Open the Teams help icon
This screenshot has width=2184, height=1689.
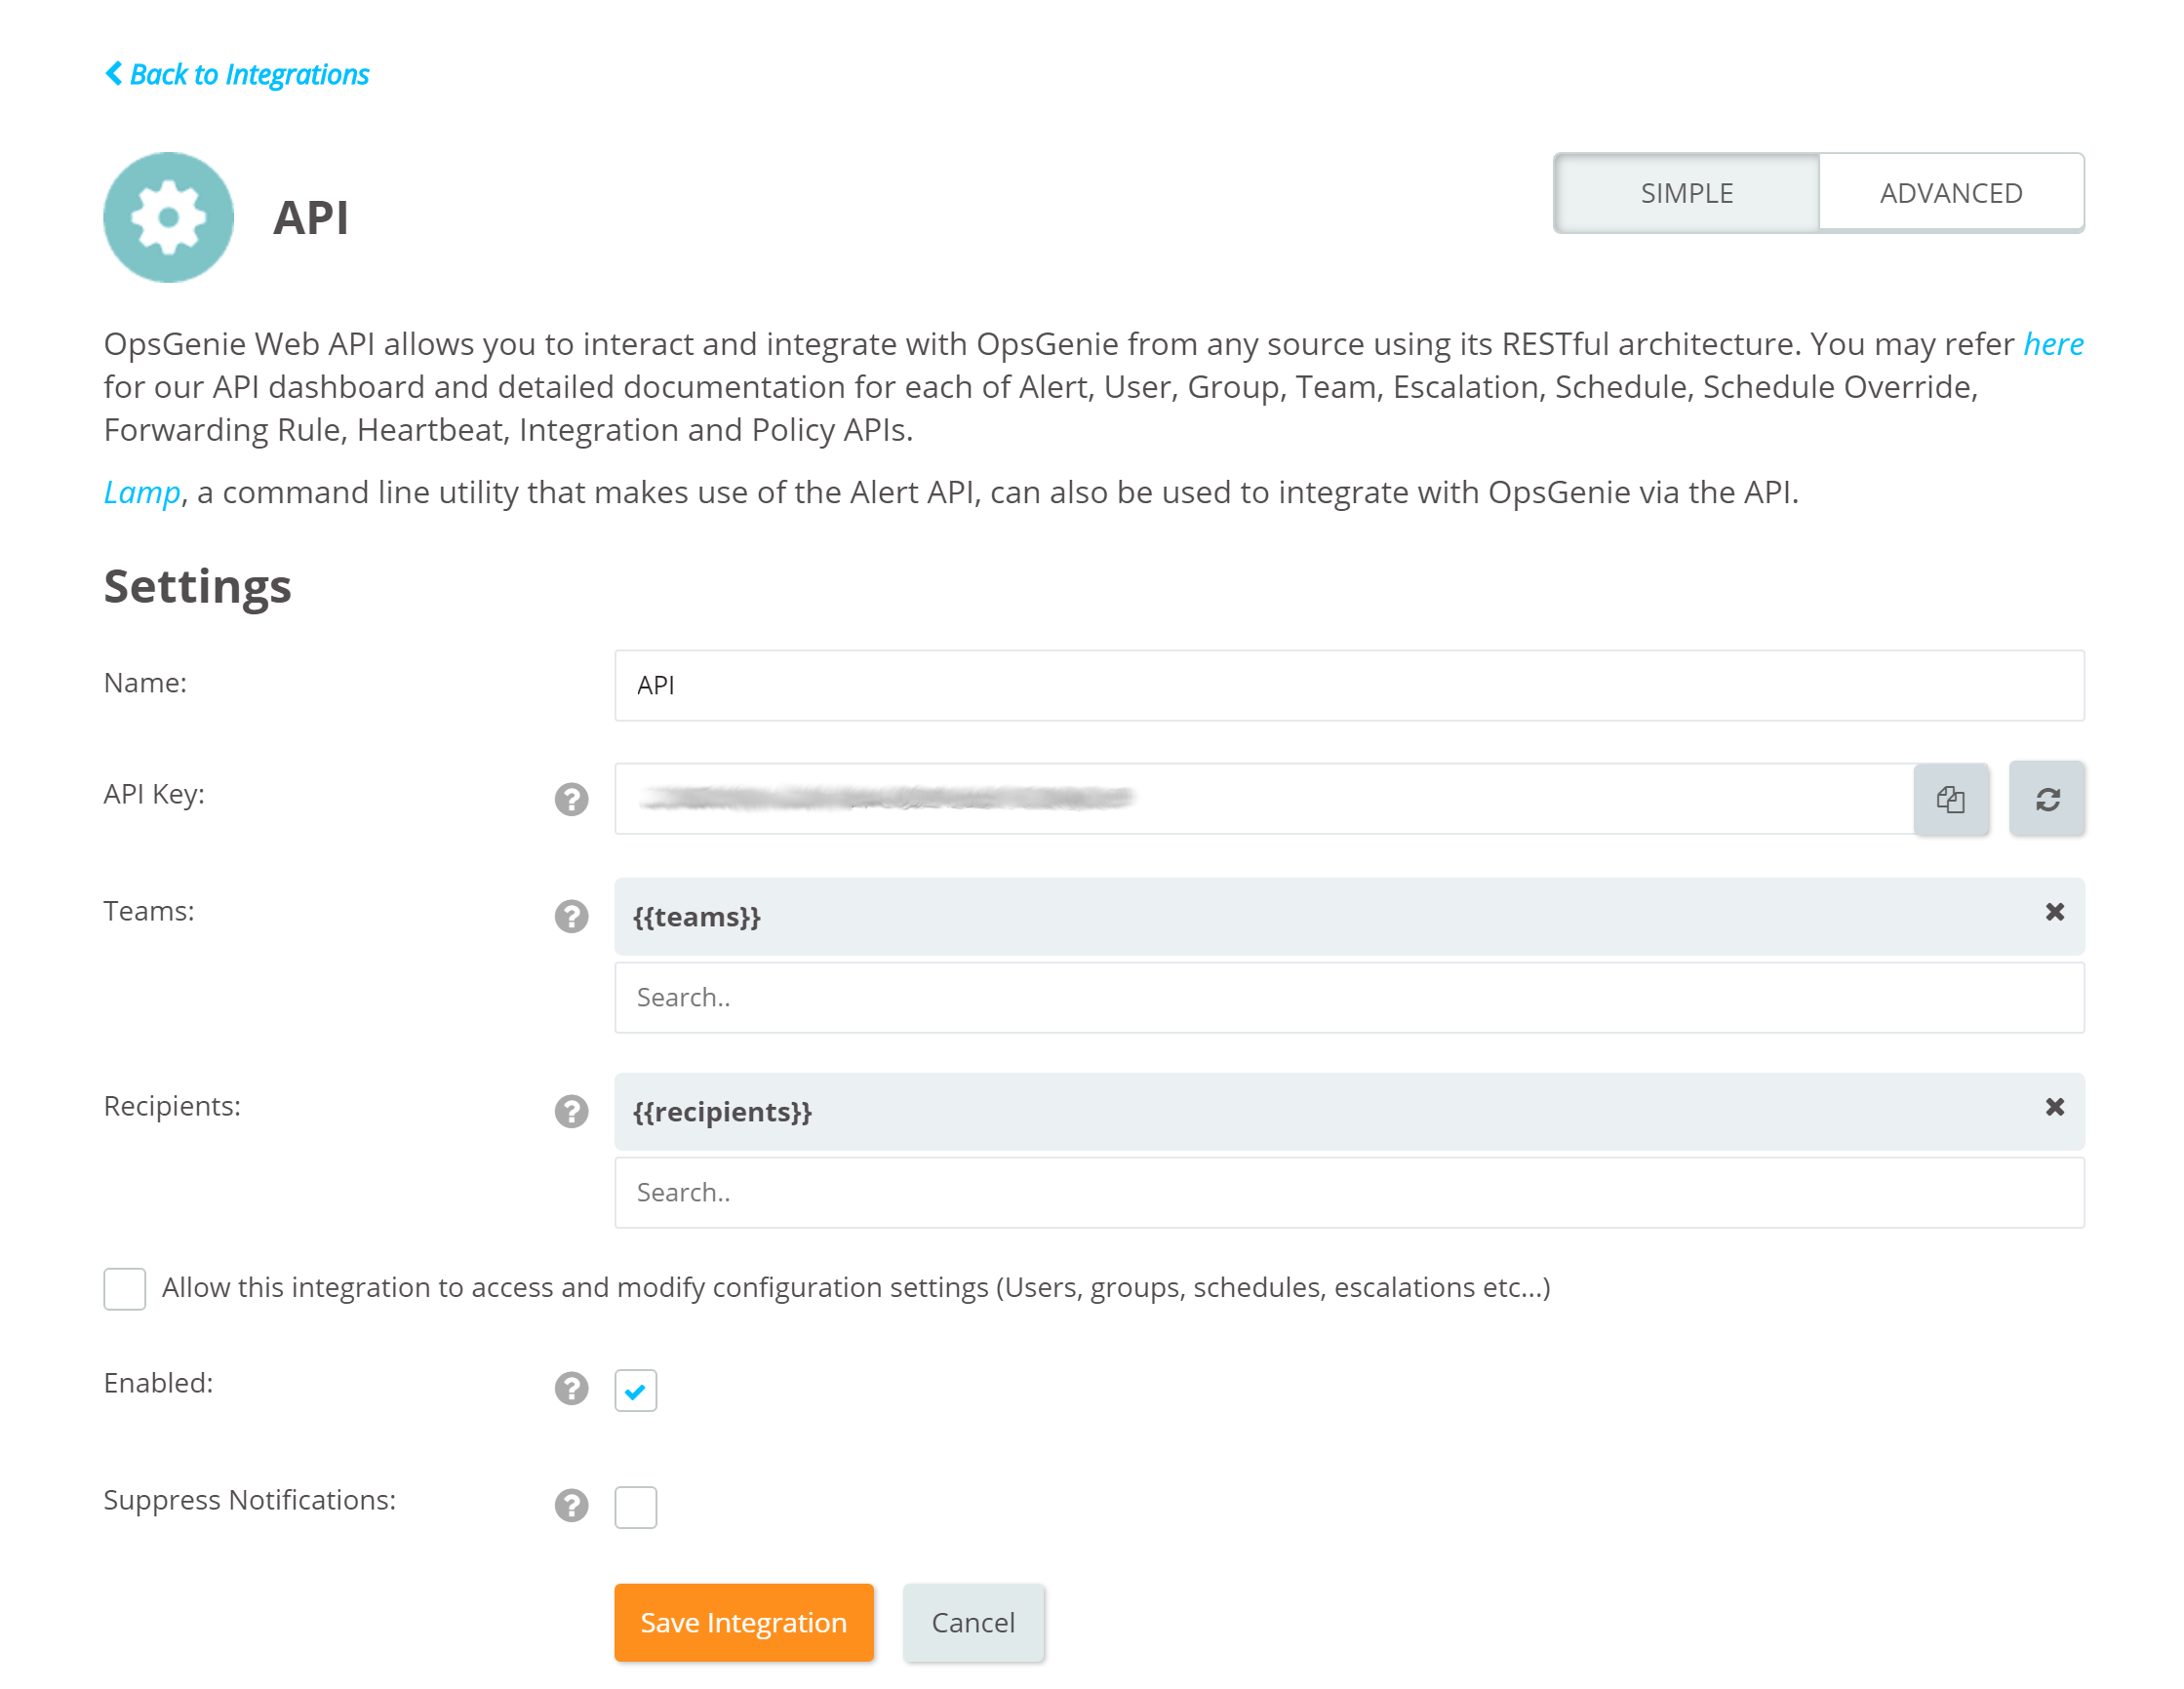[571, 916]
